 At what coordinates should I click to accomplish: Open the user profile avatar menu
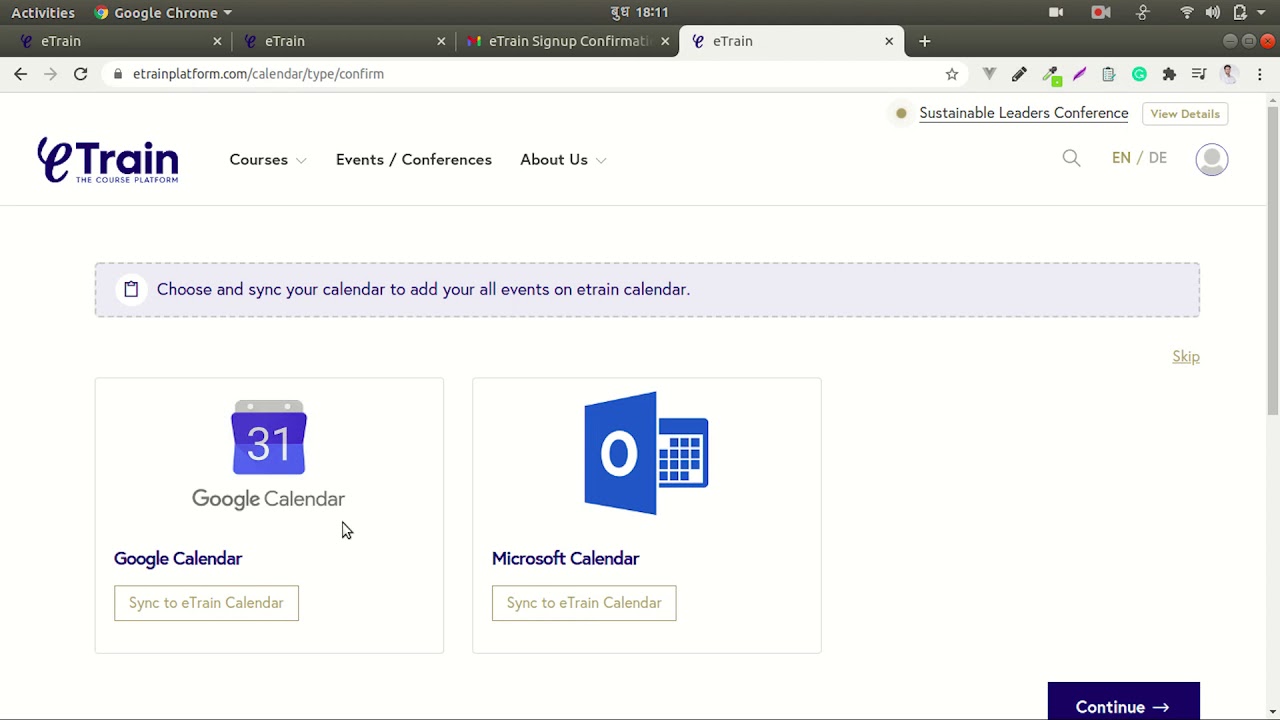click(x=1211, y=160)
